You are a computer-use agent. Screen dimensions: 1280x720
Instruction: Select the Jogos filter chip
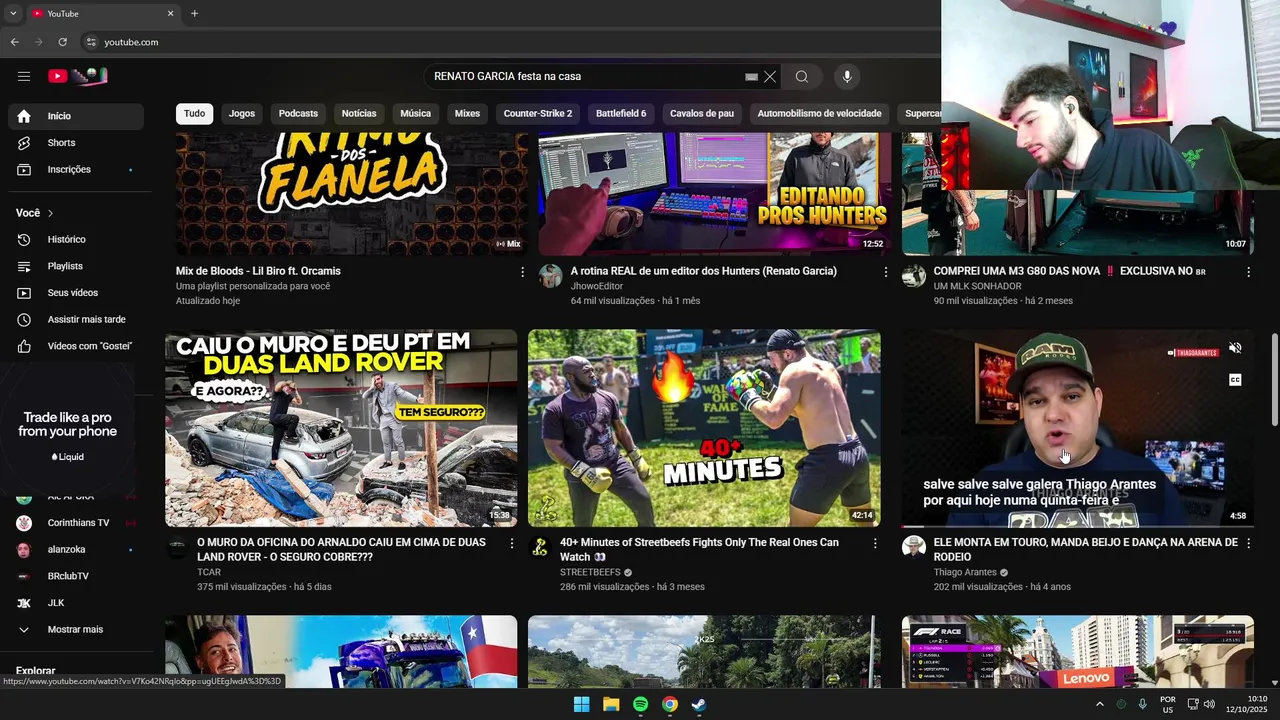242,113
